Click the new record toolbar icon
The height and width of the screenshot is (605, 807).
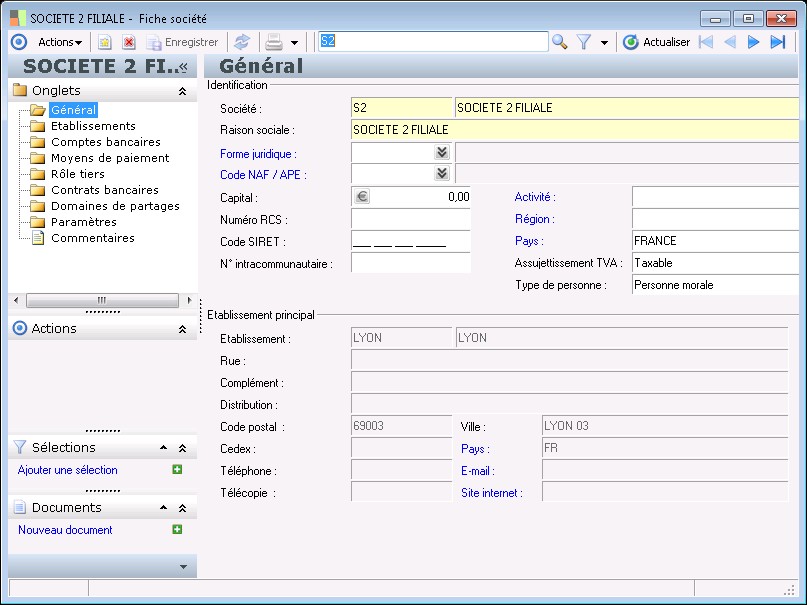click(x=104, y=42)
